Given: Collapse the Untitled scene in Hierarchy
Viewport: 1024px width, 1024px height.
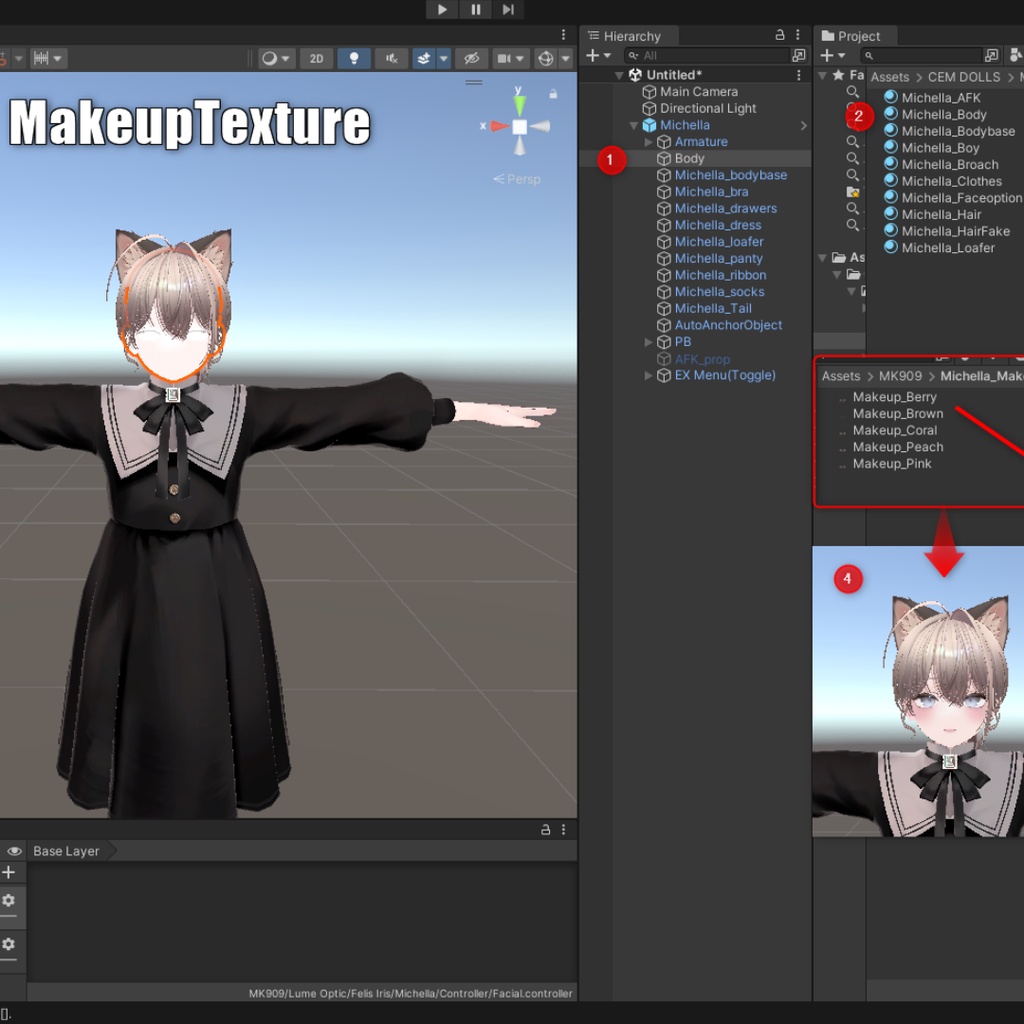Looking at the screenshot, I should (618, 75).
